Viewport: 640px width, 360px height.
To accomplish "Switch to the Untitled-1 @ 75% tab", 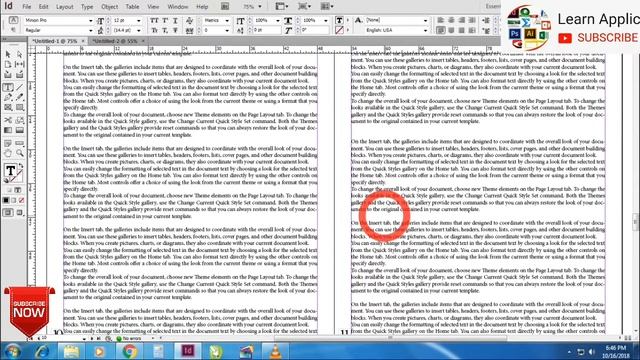I will (54, 41).
